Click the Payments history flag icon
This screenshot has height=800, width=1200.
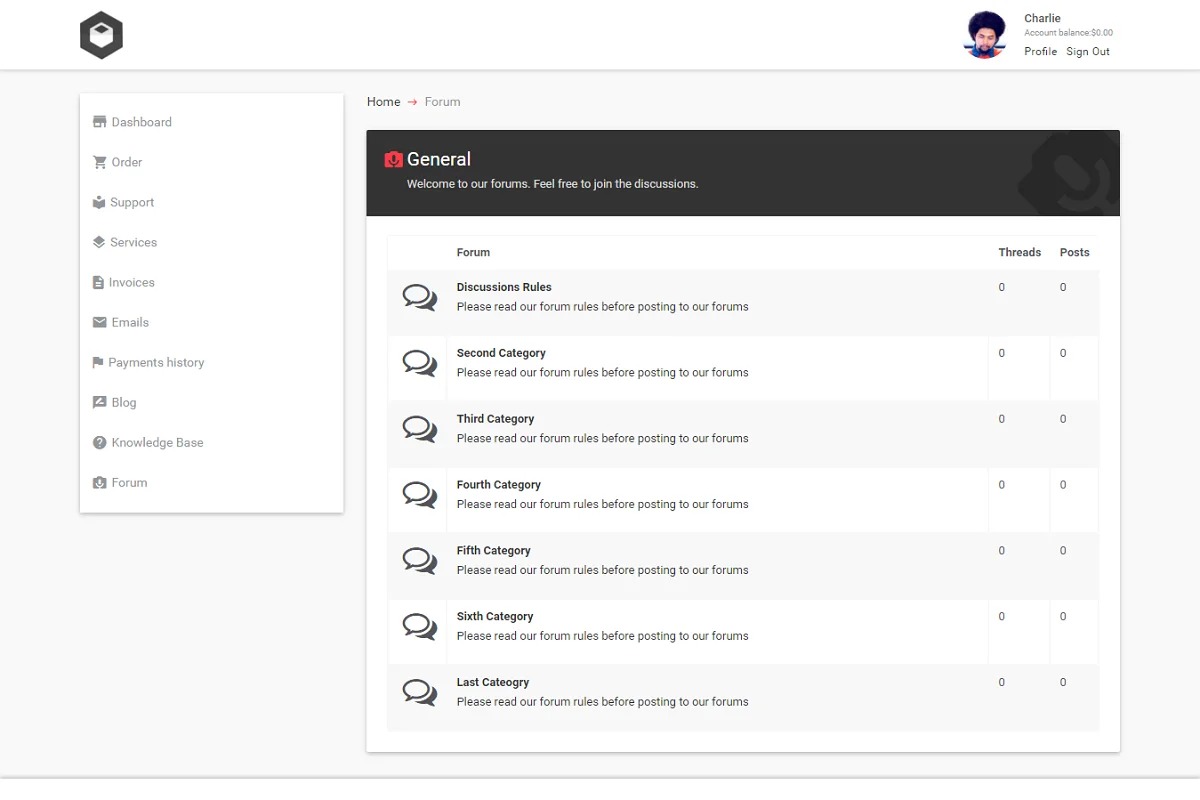tap(98, 362)
